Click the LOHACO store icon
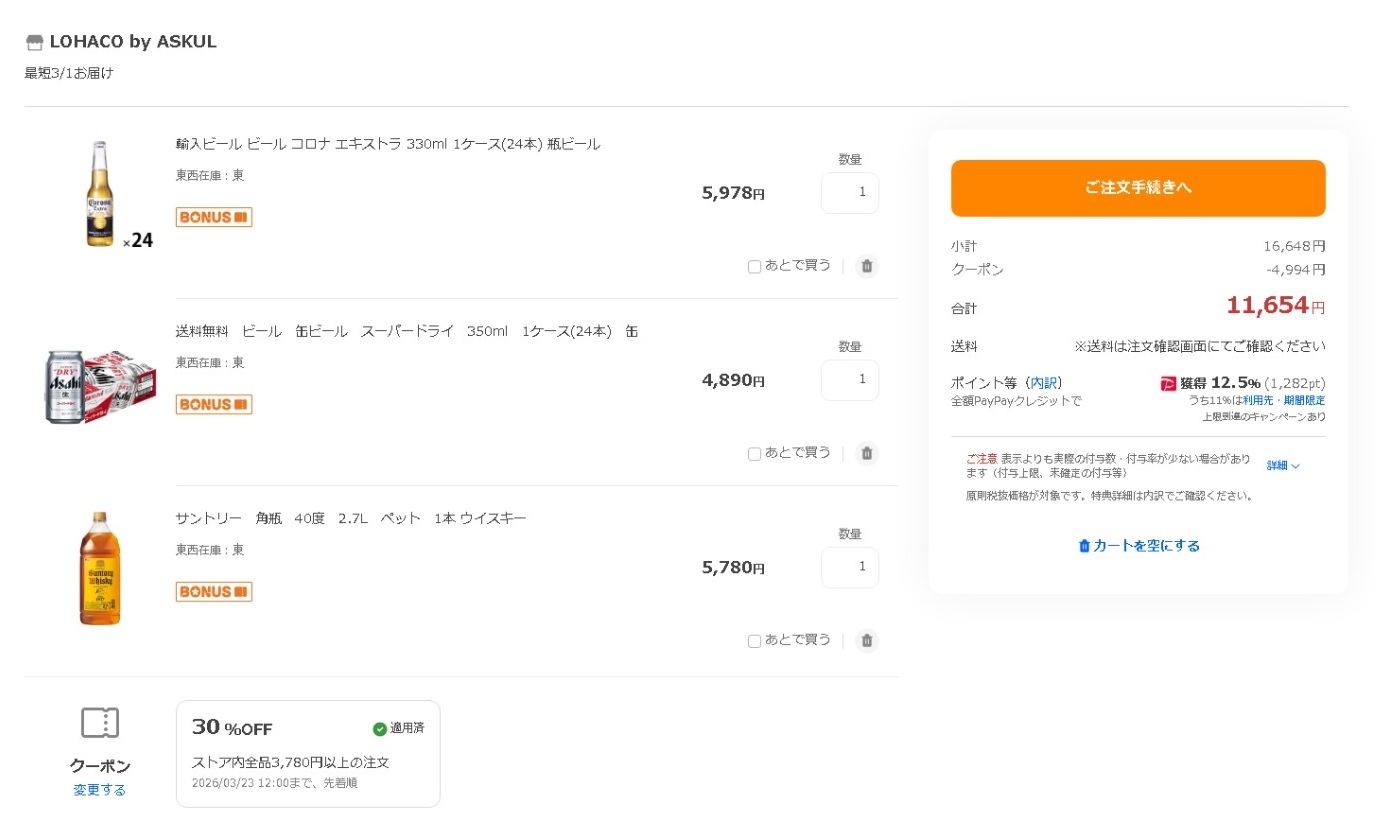 tap(35, 42)
